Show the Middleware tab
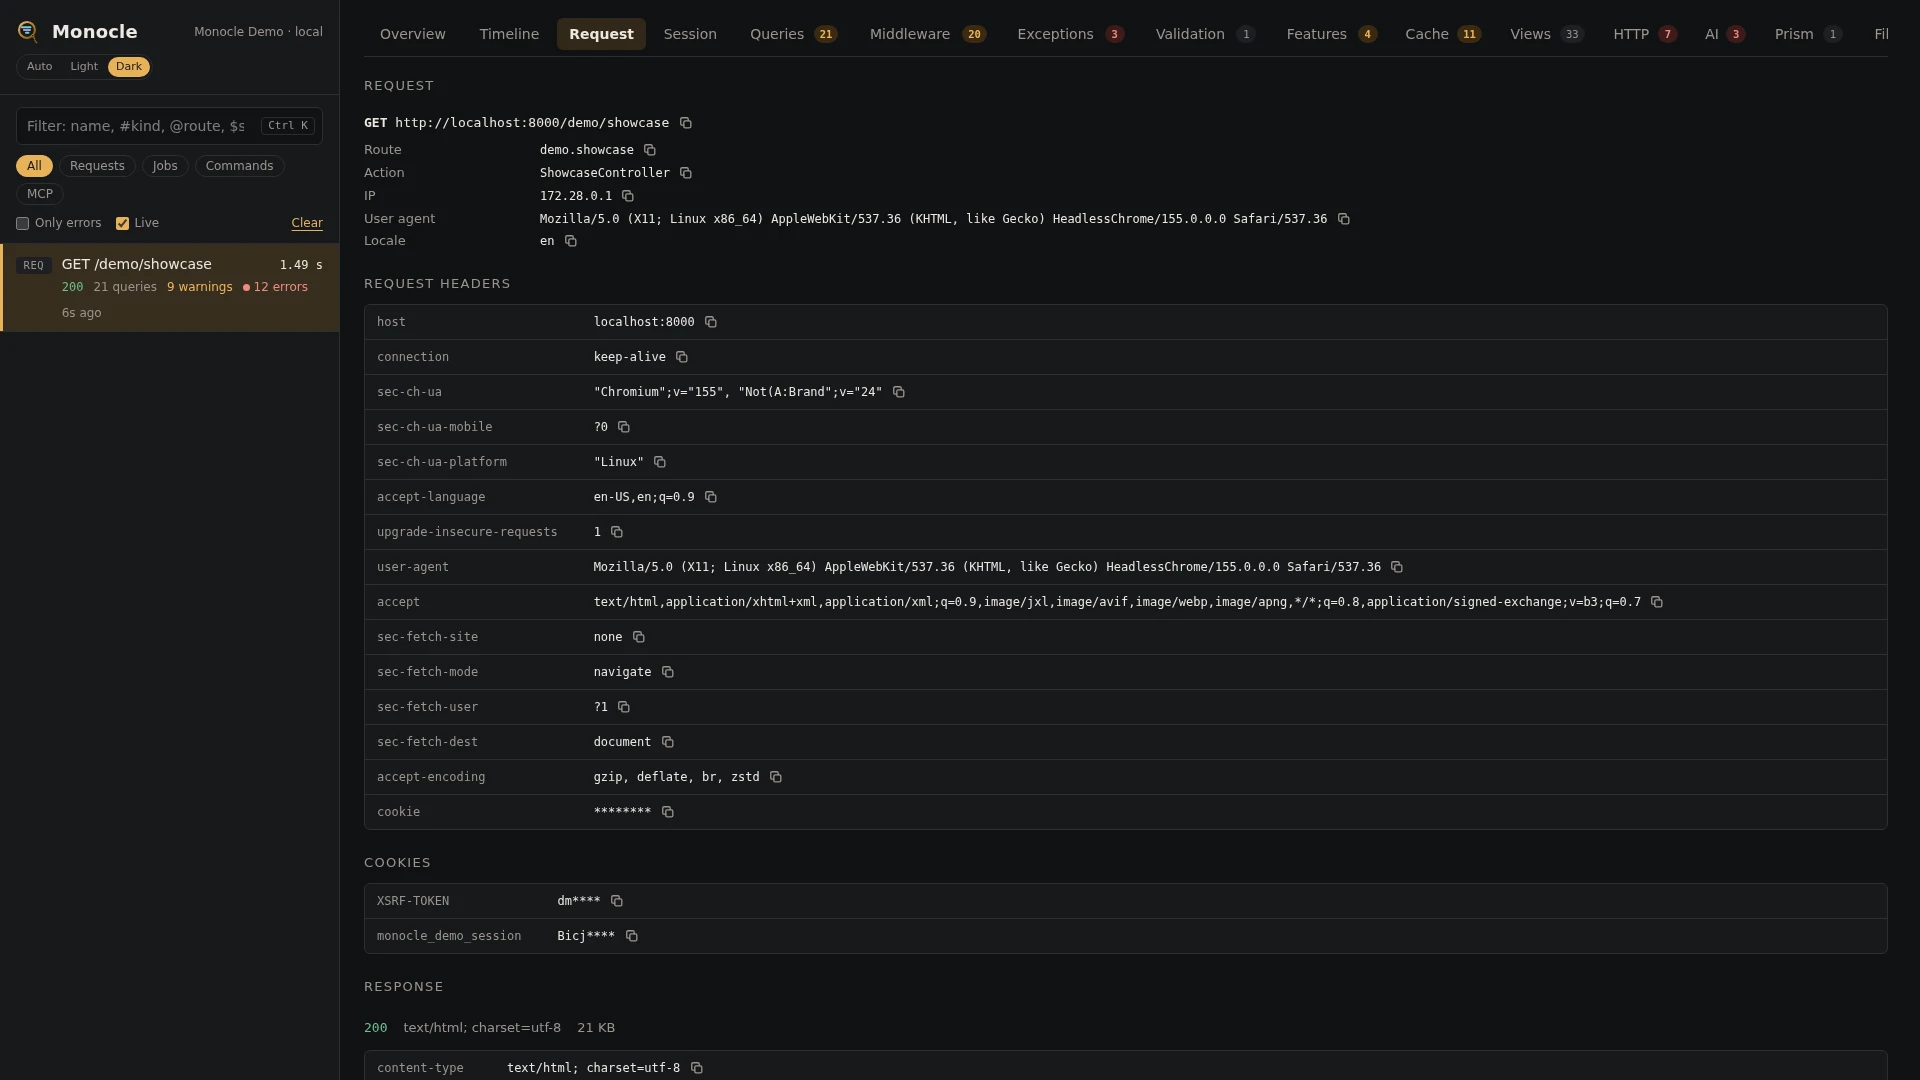1920x1080 pixels. pyautogui.click(x=927, y=34)
